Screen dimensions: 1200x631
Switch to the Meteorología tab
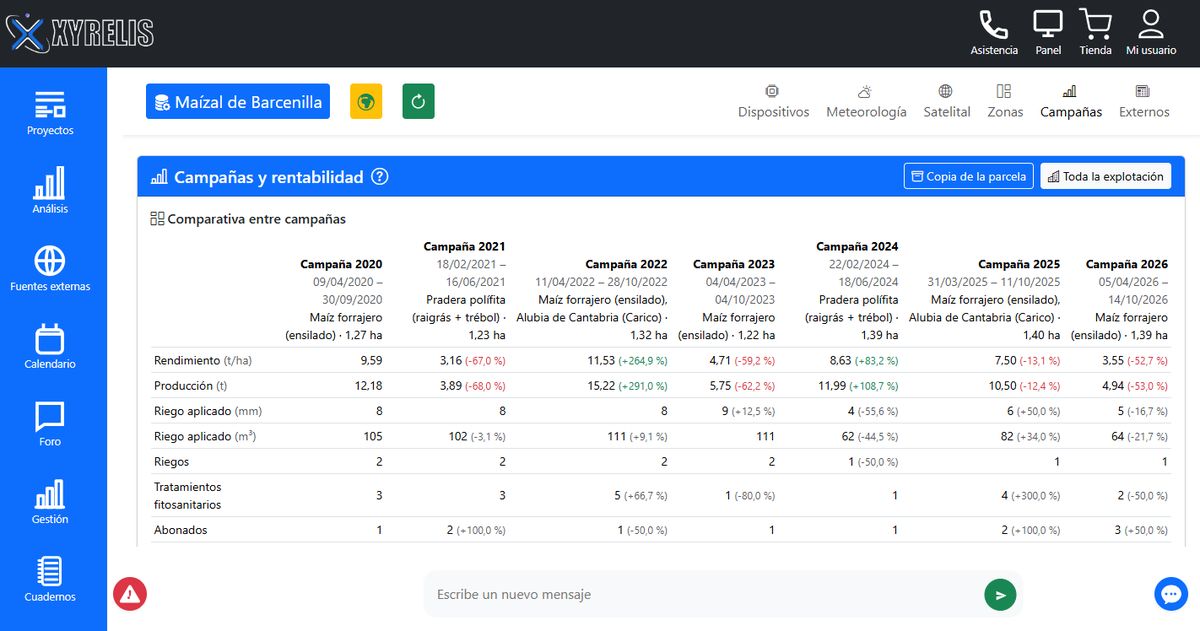pyautogui.click(x=866, y=101)
